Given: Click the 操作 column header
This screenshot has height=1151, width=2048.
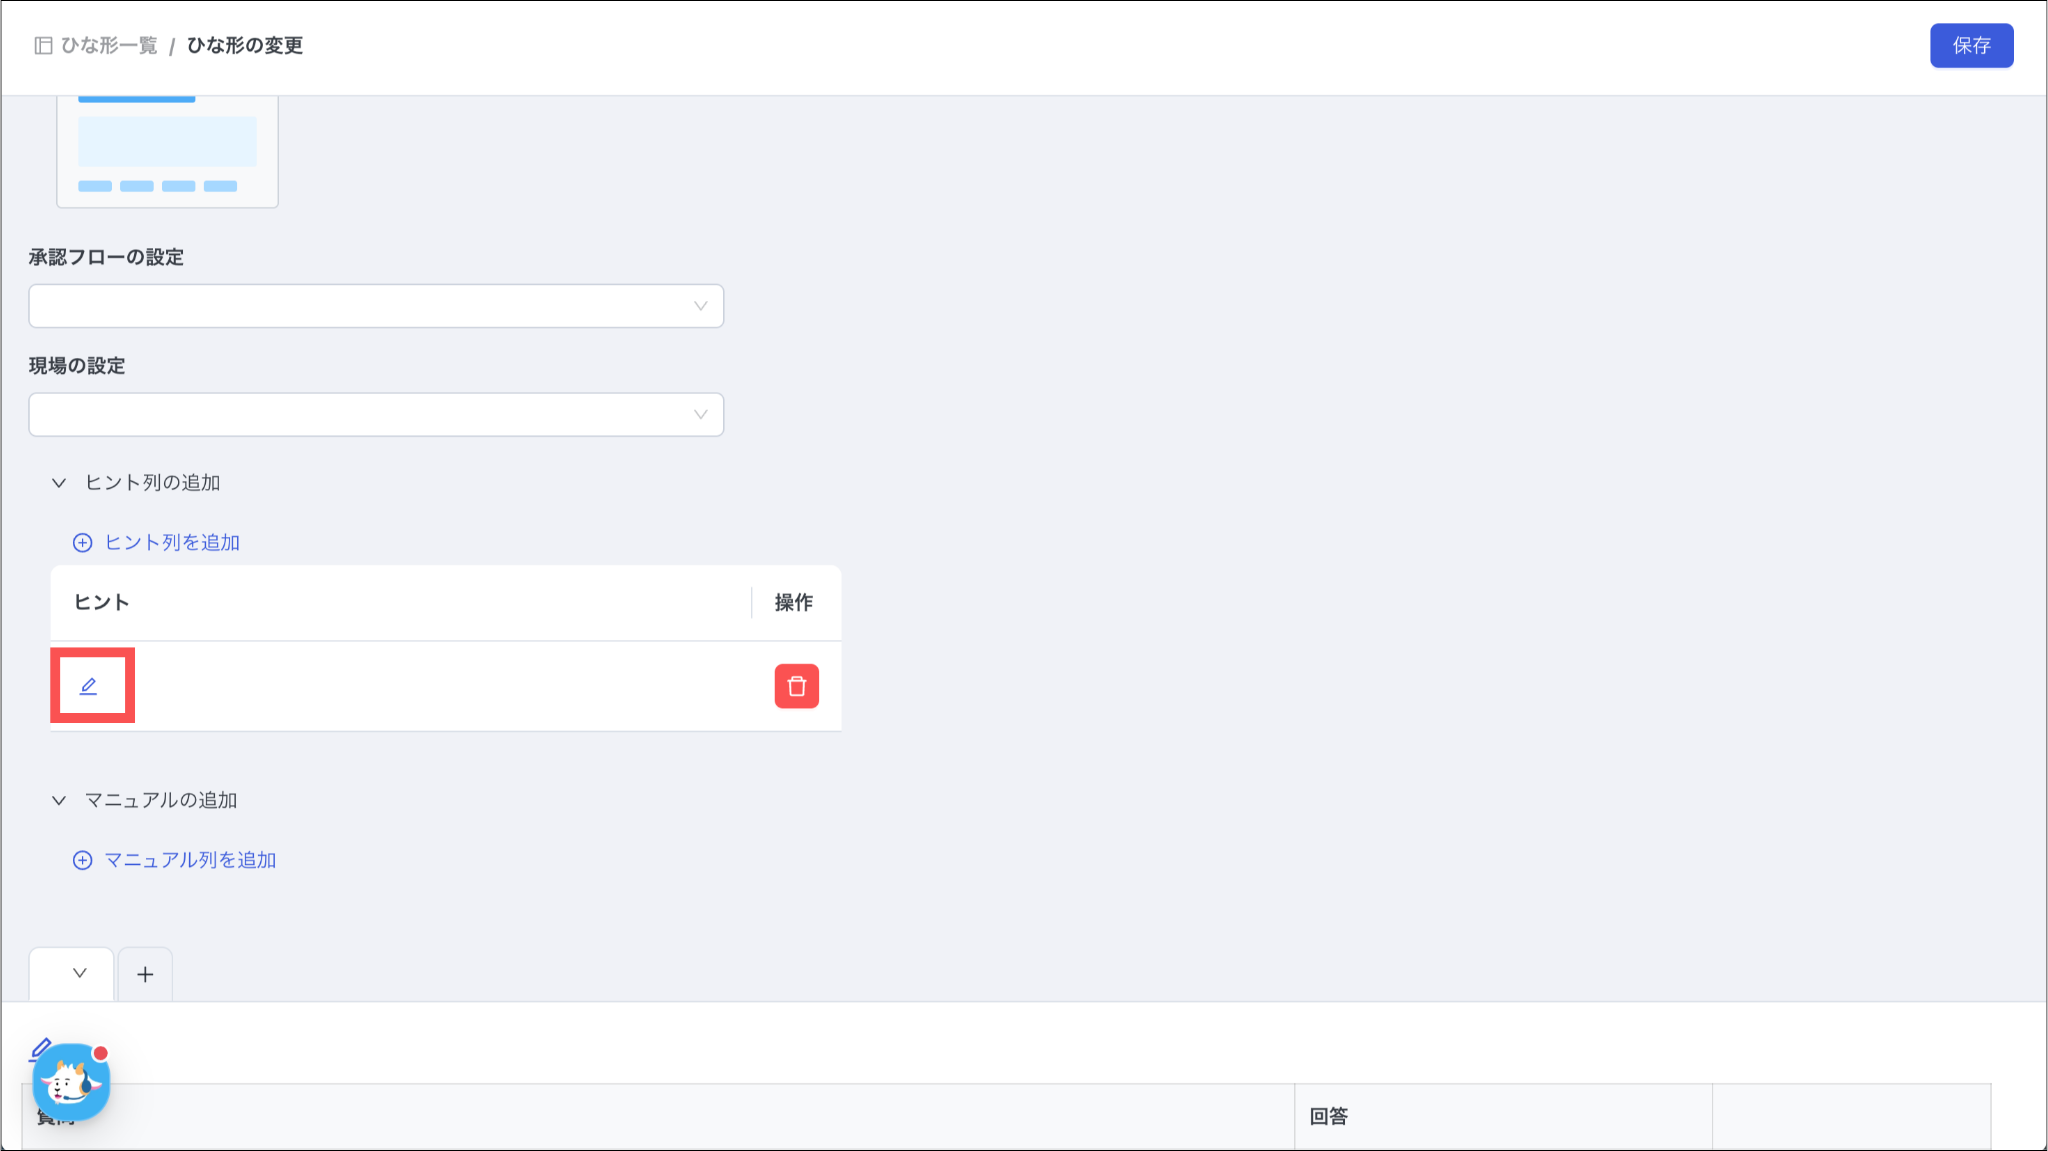Looking at the screenshot, I should 793,602.
